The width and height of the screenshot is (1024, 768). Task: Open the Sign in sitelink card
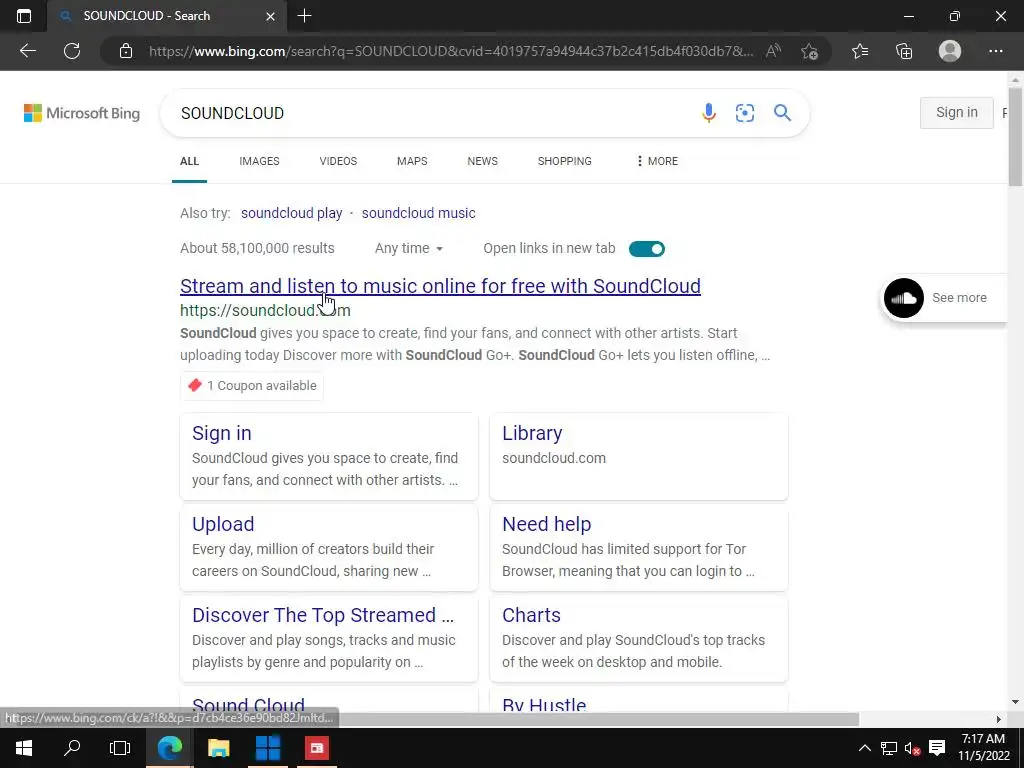click(221, 433)
